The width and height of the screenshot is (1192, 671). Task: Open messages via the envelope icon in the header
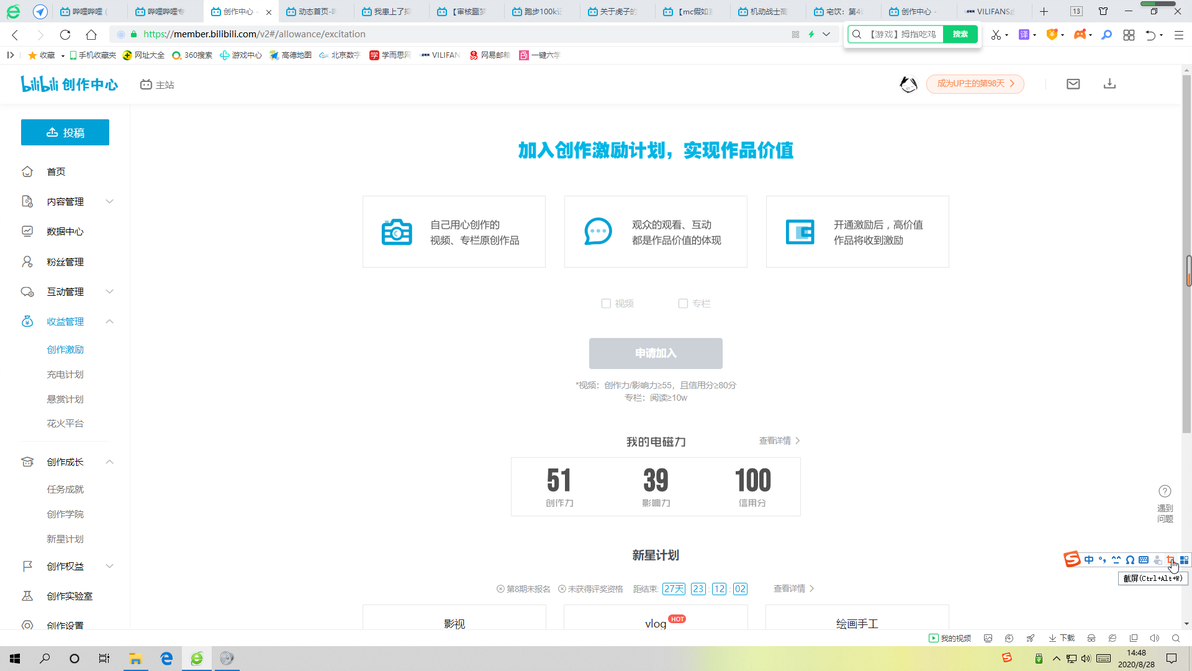tap(1072, 84)
